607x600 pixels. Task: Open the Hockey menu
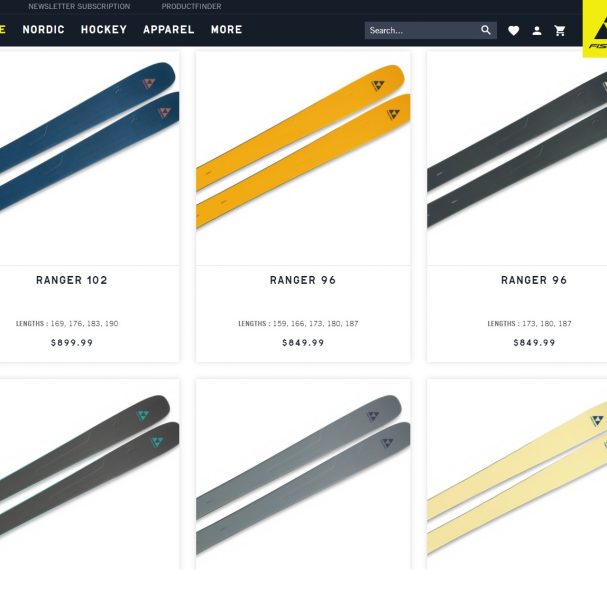104,29
